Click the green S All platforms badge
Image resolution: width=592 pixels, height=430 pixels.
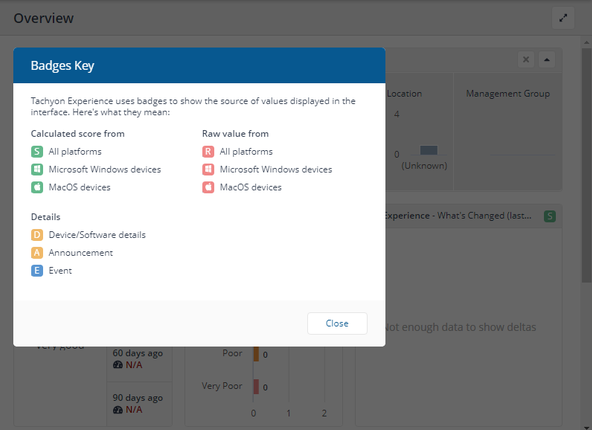(x=37, y=152)
